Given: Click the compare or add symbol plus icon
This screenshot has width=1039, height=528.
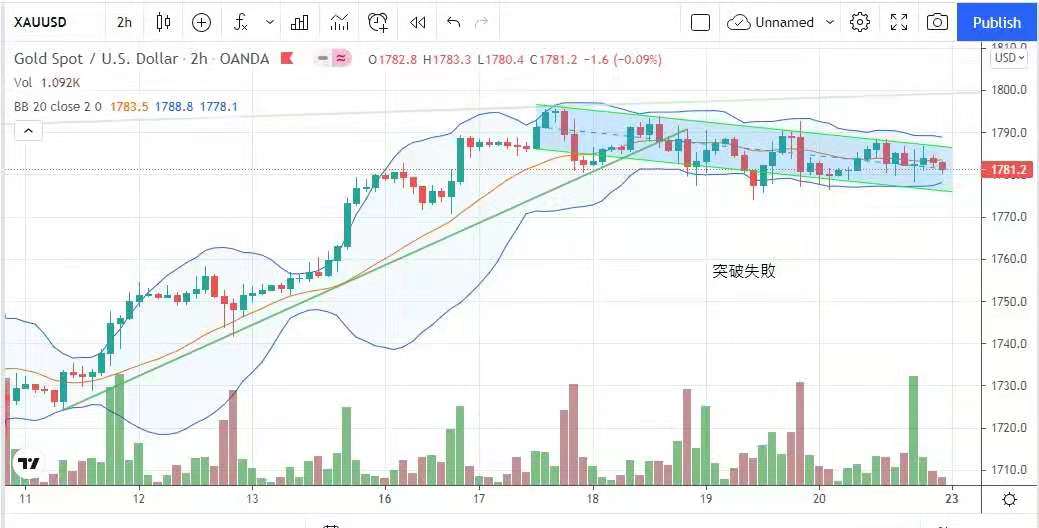Looking at the screenshot, I should (201, 22).
